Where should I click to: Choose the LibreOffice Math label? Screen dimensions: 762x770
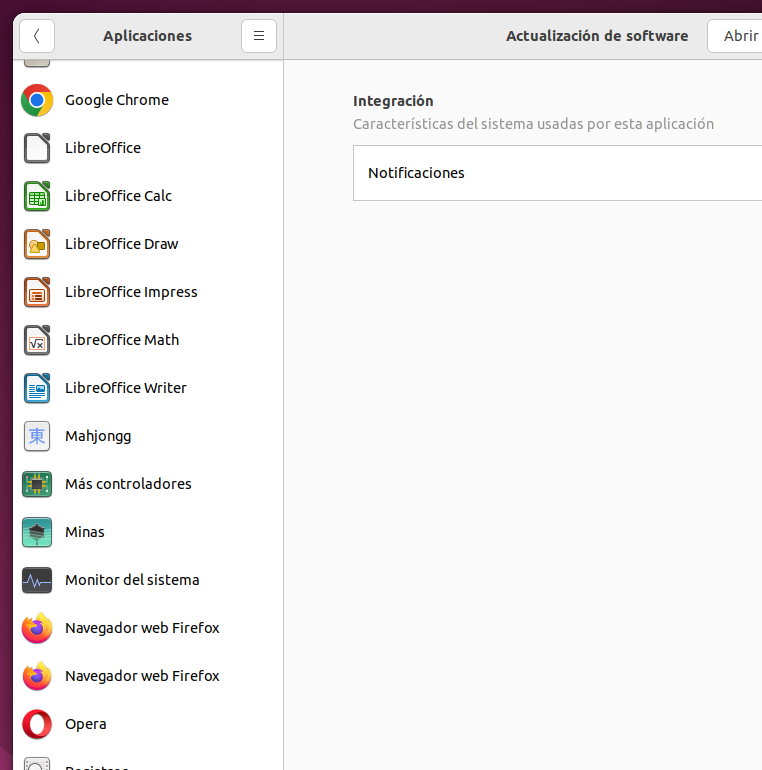tap(122, 340)
